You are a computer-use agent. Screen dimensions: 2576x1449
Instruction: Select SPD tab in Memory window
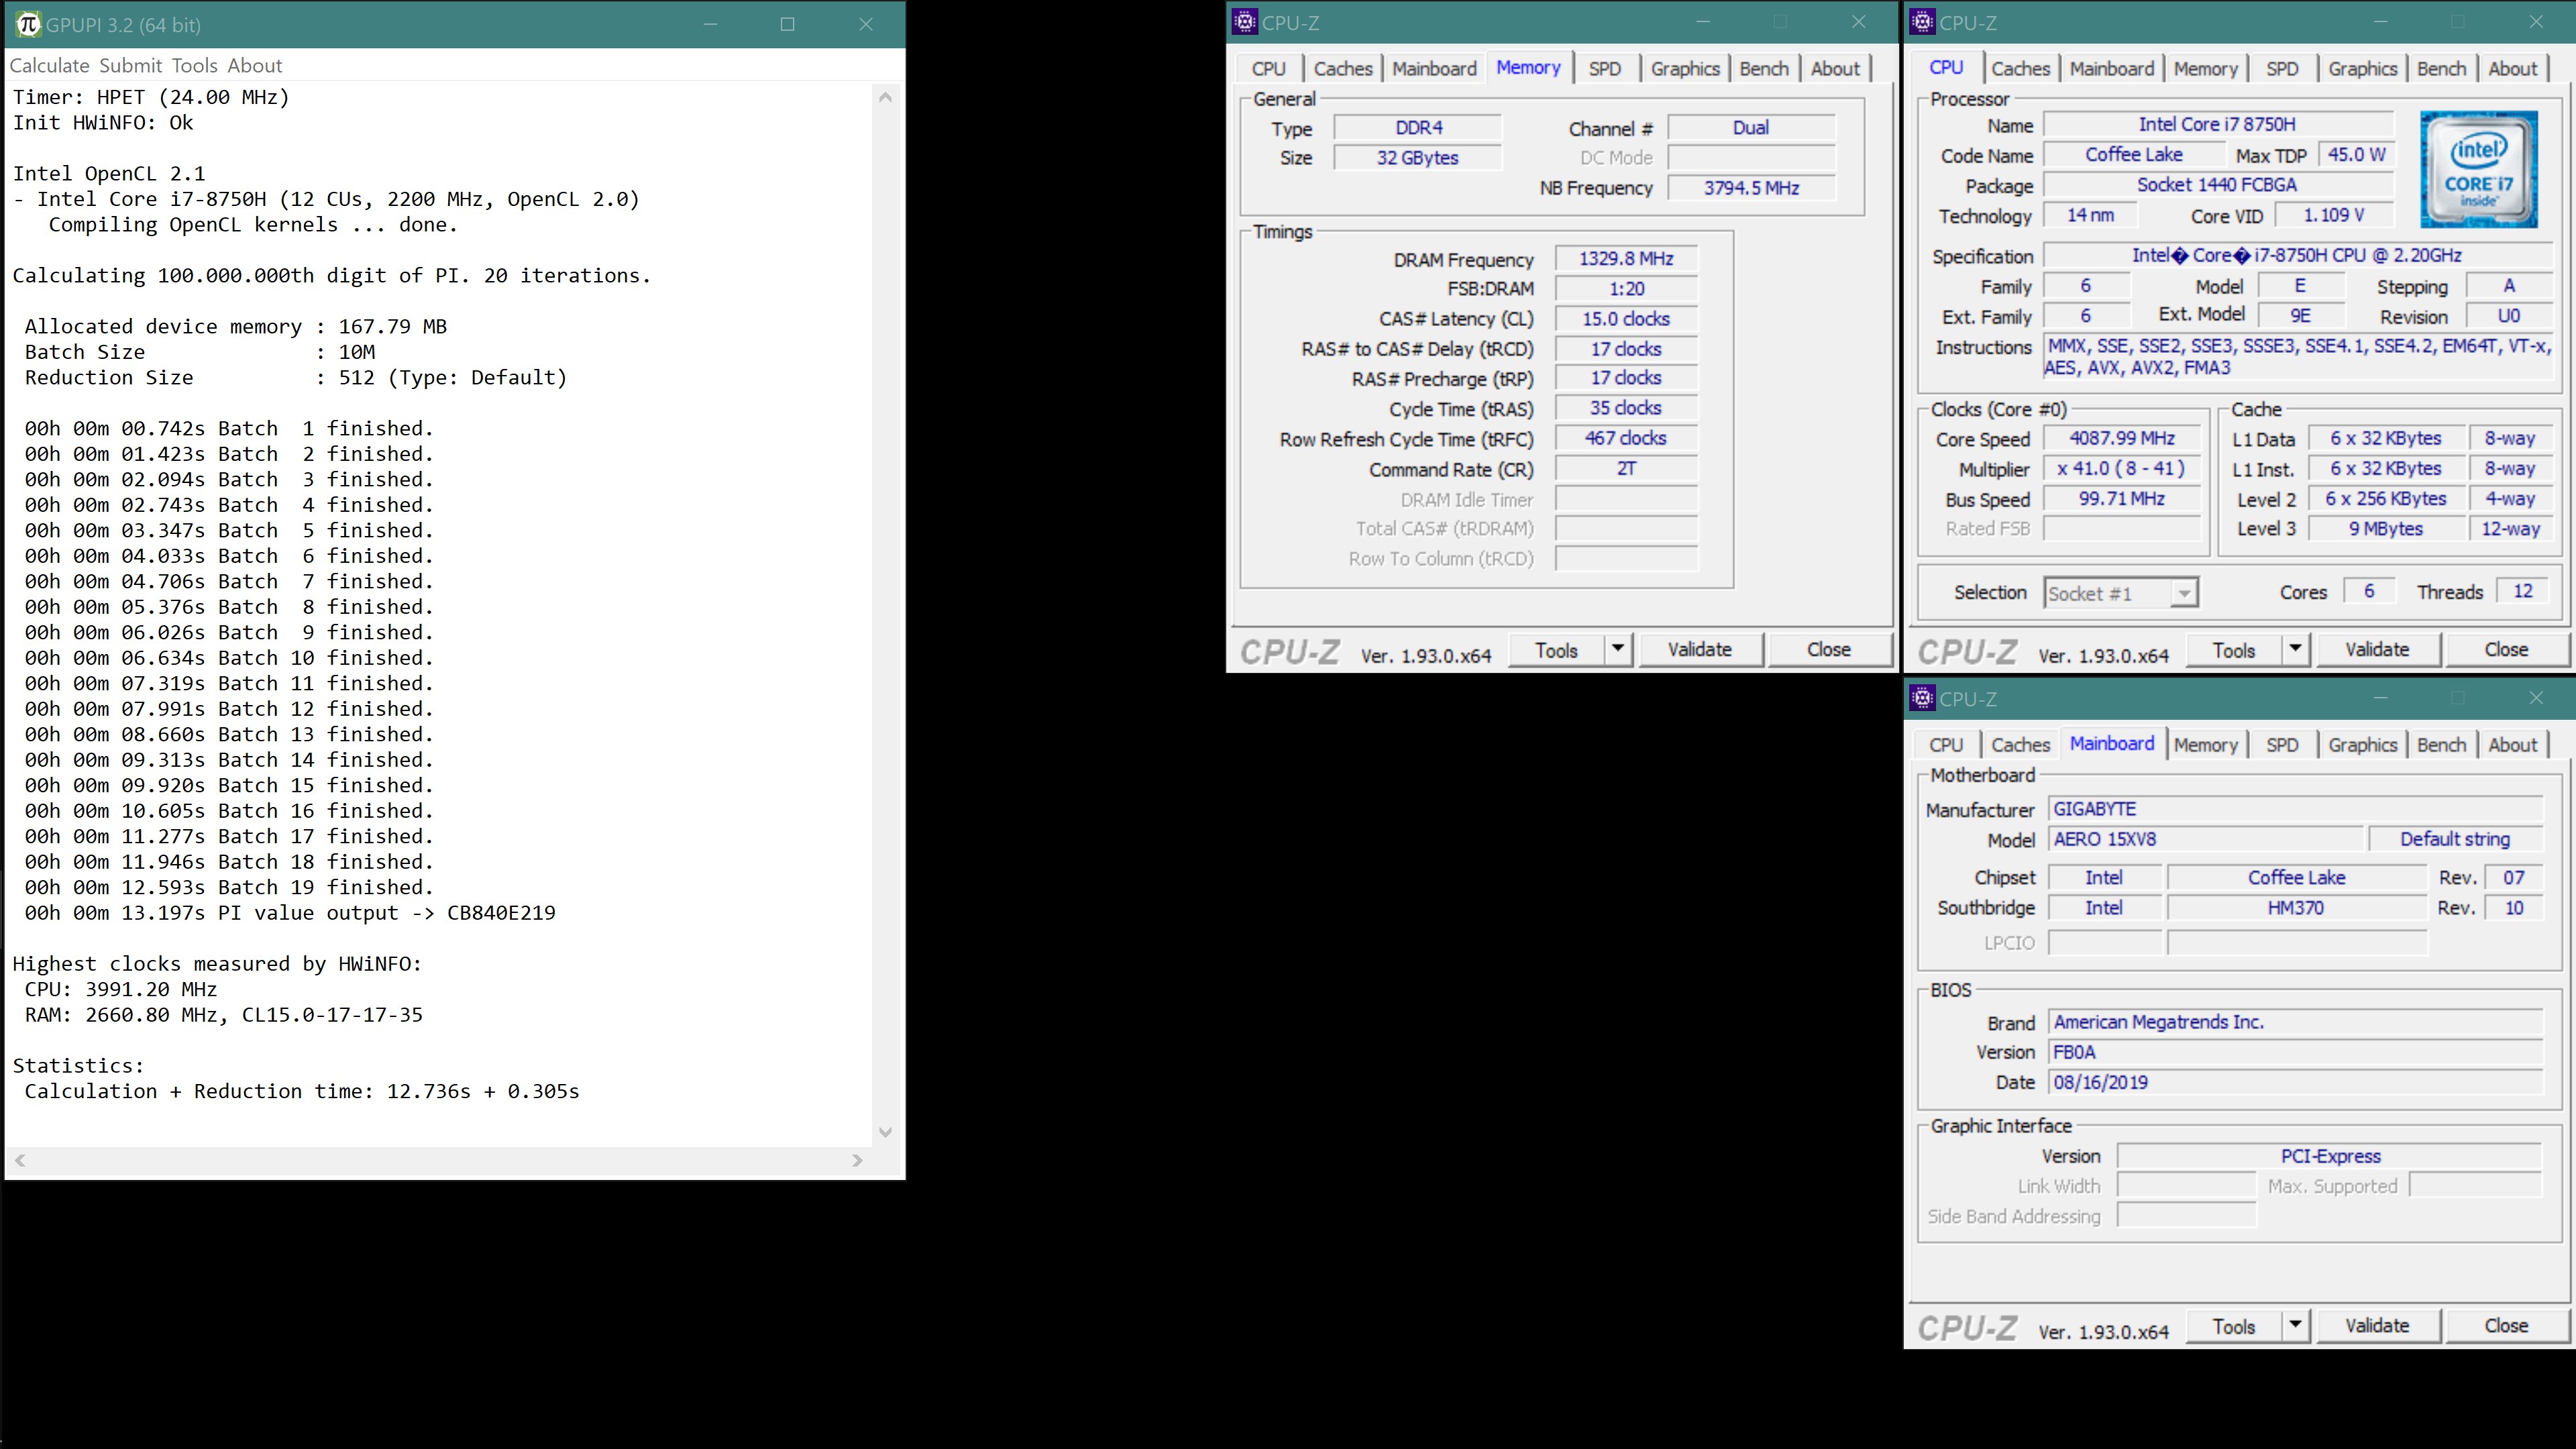[1604, 68]
